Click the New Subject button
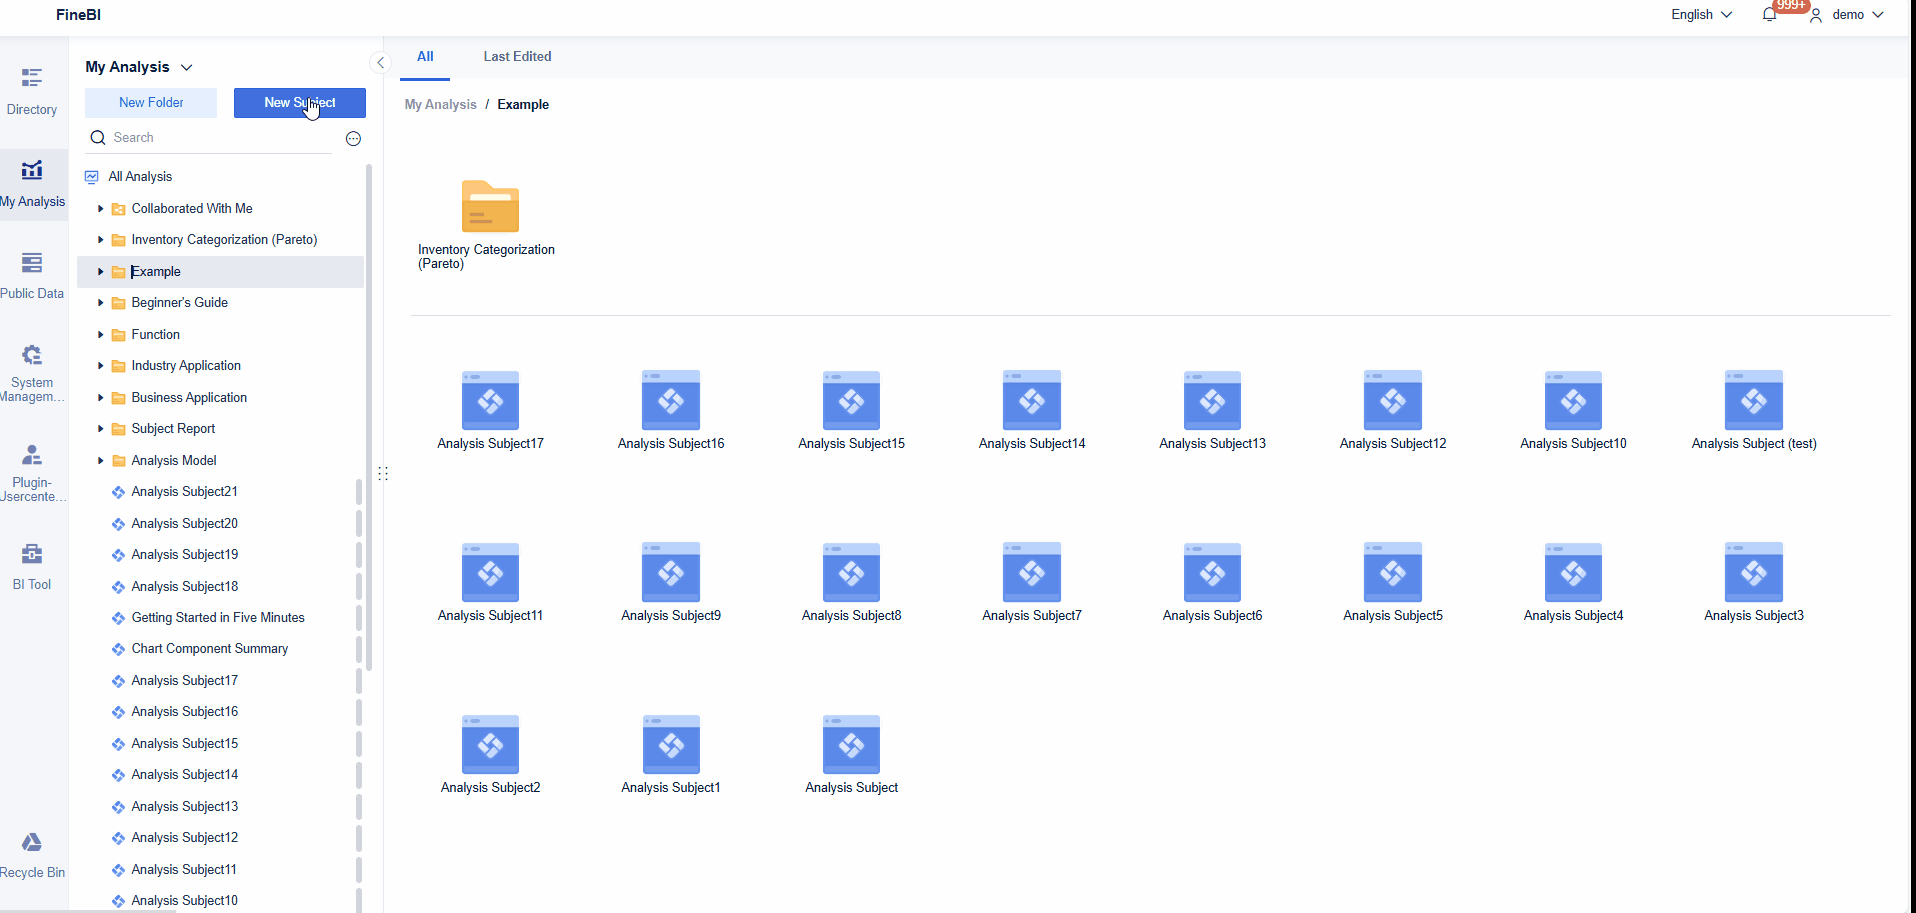 click(300, 103)
